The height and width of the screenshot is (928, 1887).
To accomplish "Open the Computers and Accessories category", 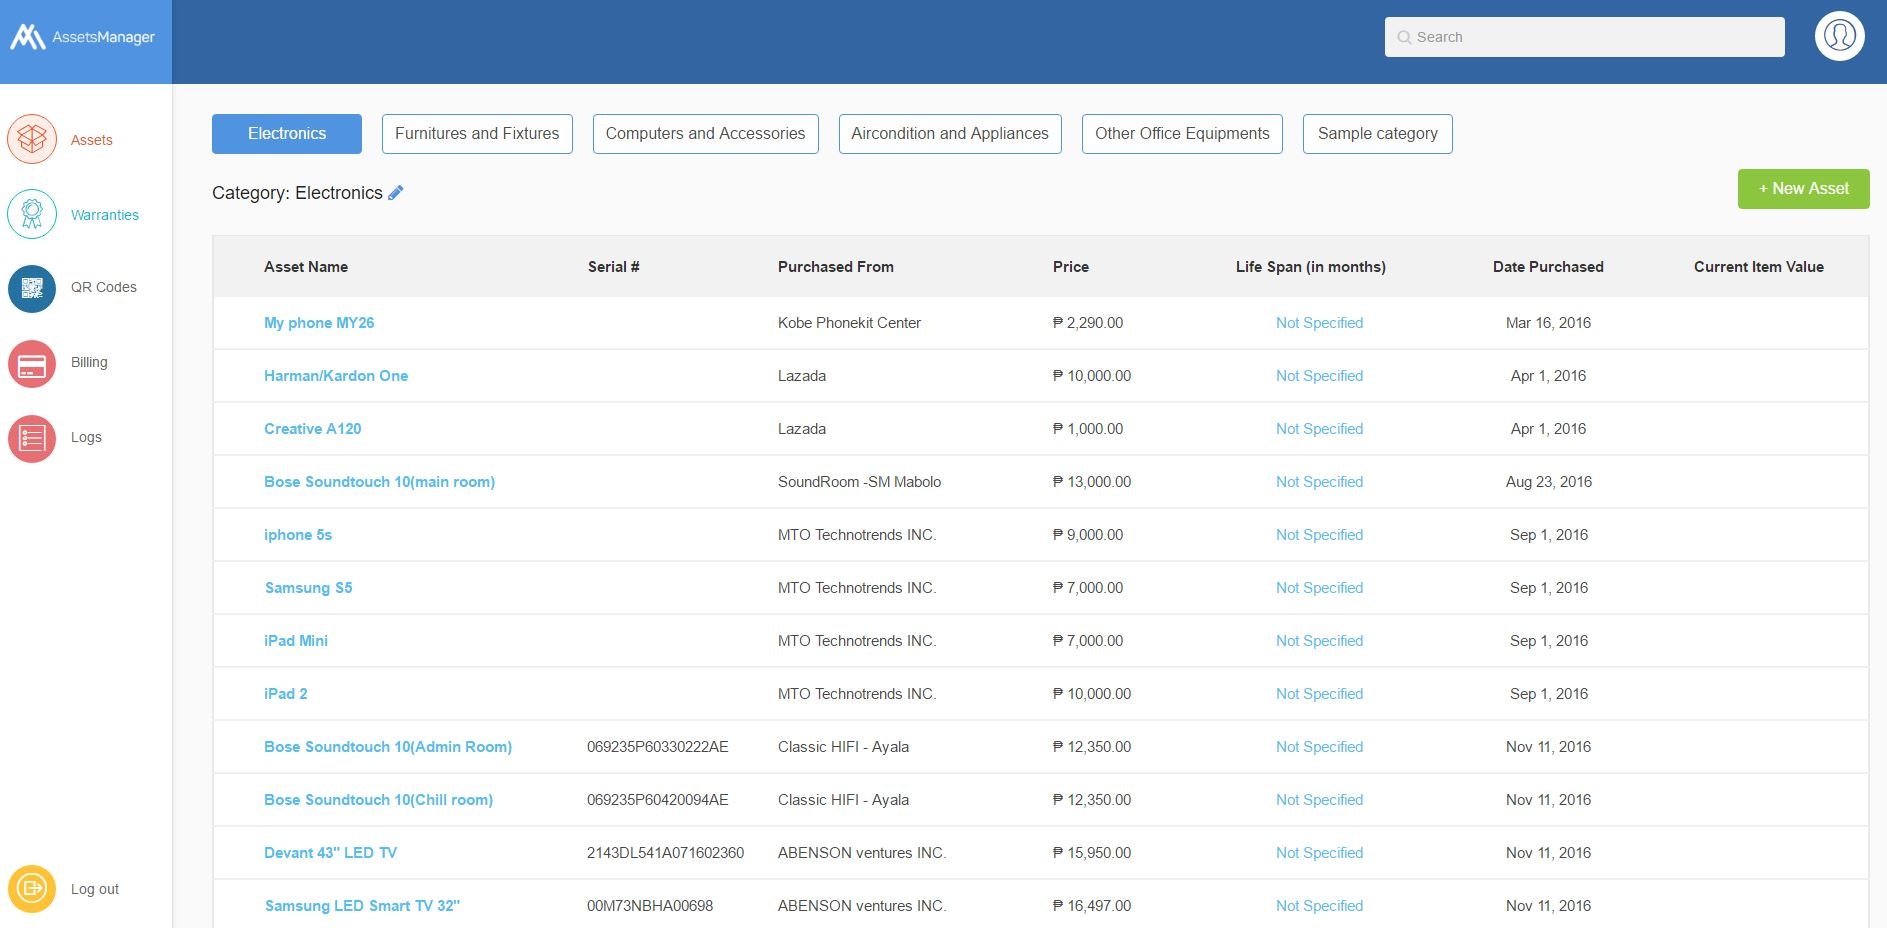I will click(704, 133).
